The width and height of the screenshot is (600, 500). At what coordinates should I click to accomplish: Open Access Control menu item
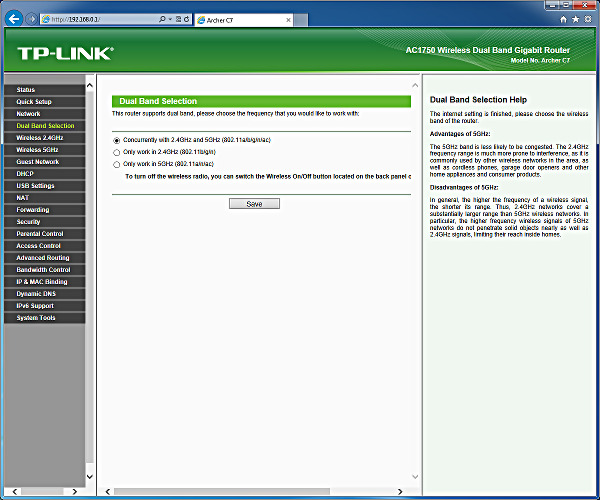[45, 246]
